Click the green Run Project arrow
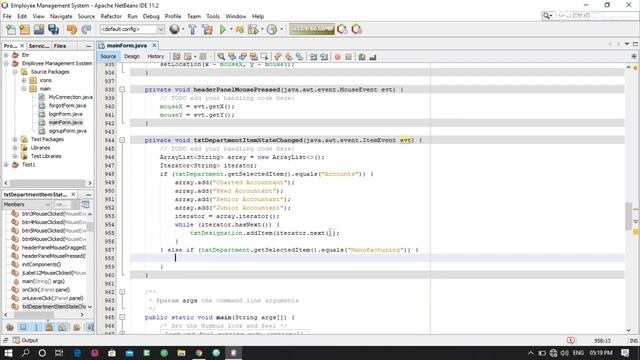 pyautogui.click(x=223, y=29)
